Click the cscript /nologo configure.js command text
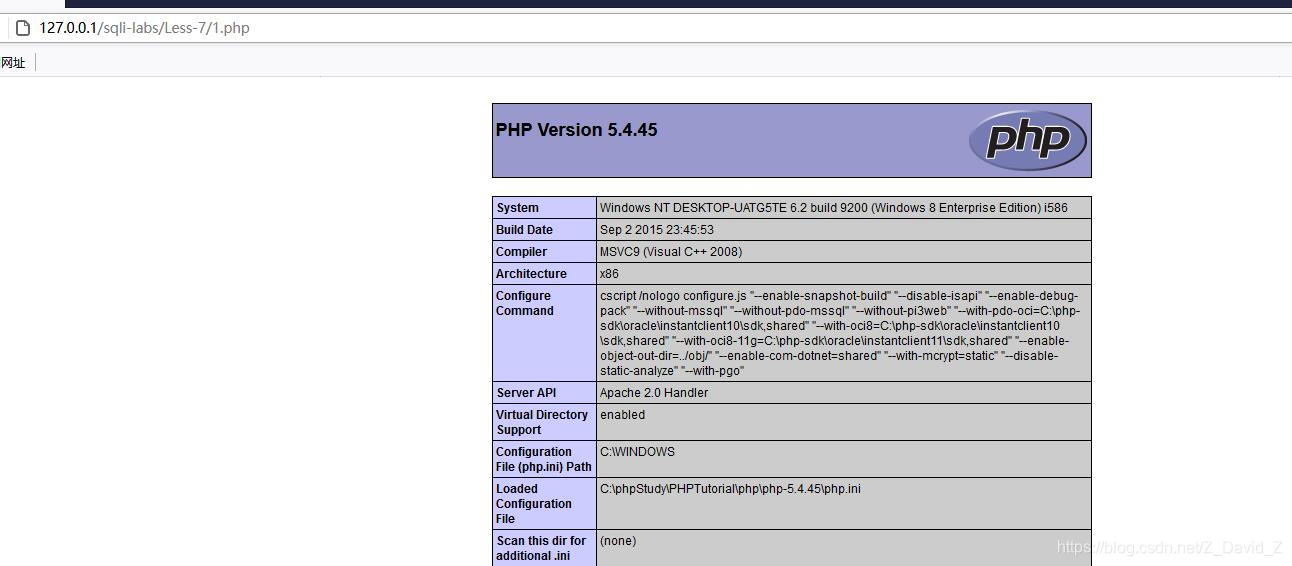Image resolution: width=1292 pixels, height=566 pixels. click(840, 333)
